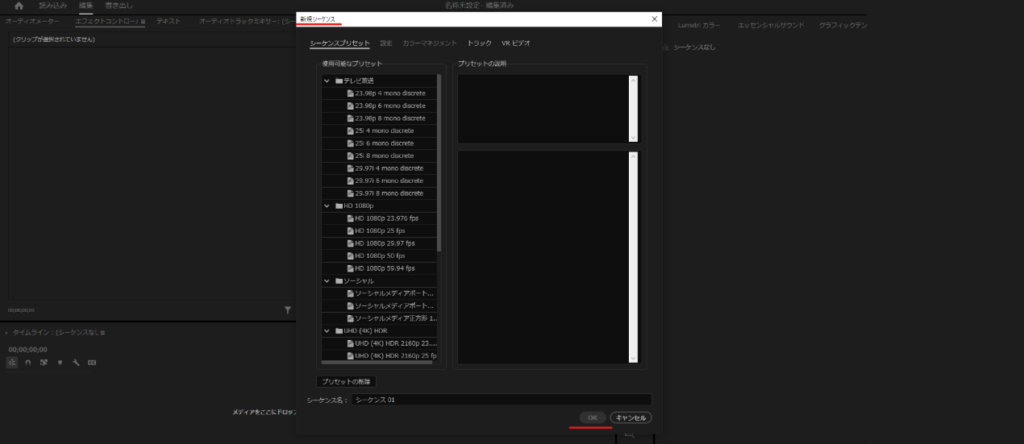Toggle the linked selection icon in timeline
The image size is (1024, 444).
tap(44, 362)
